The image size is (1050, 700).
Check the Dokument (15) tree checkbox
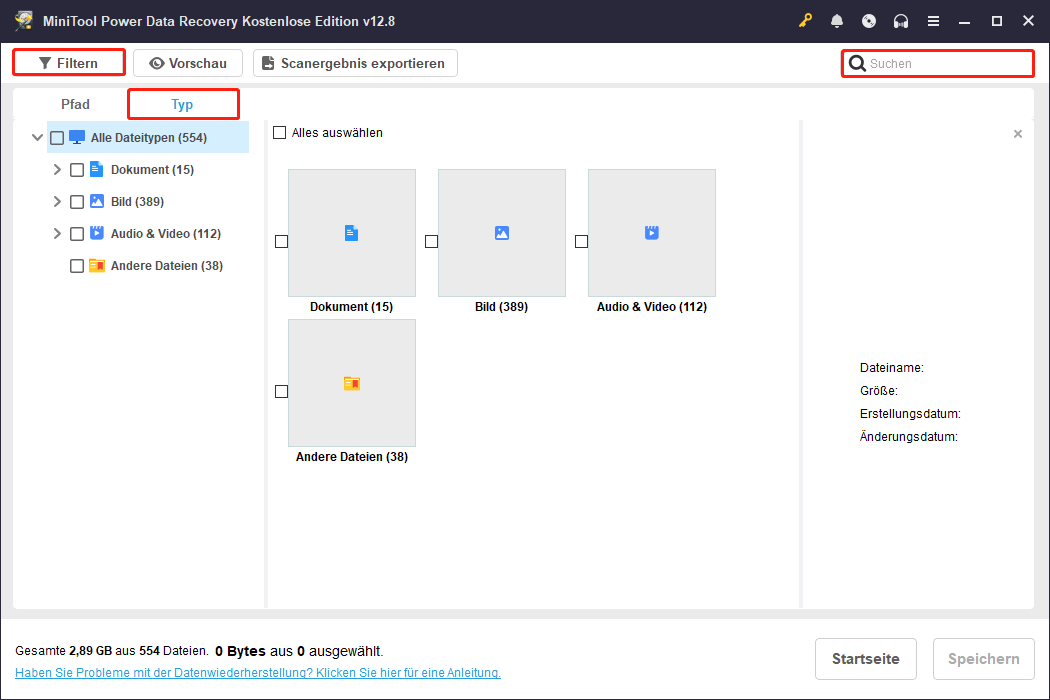click(77, 170)
